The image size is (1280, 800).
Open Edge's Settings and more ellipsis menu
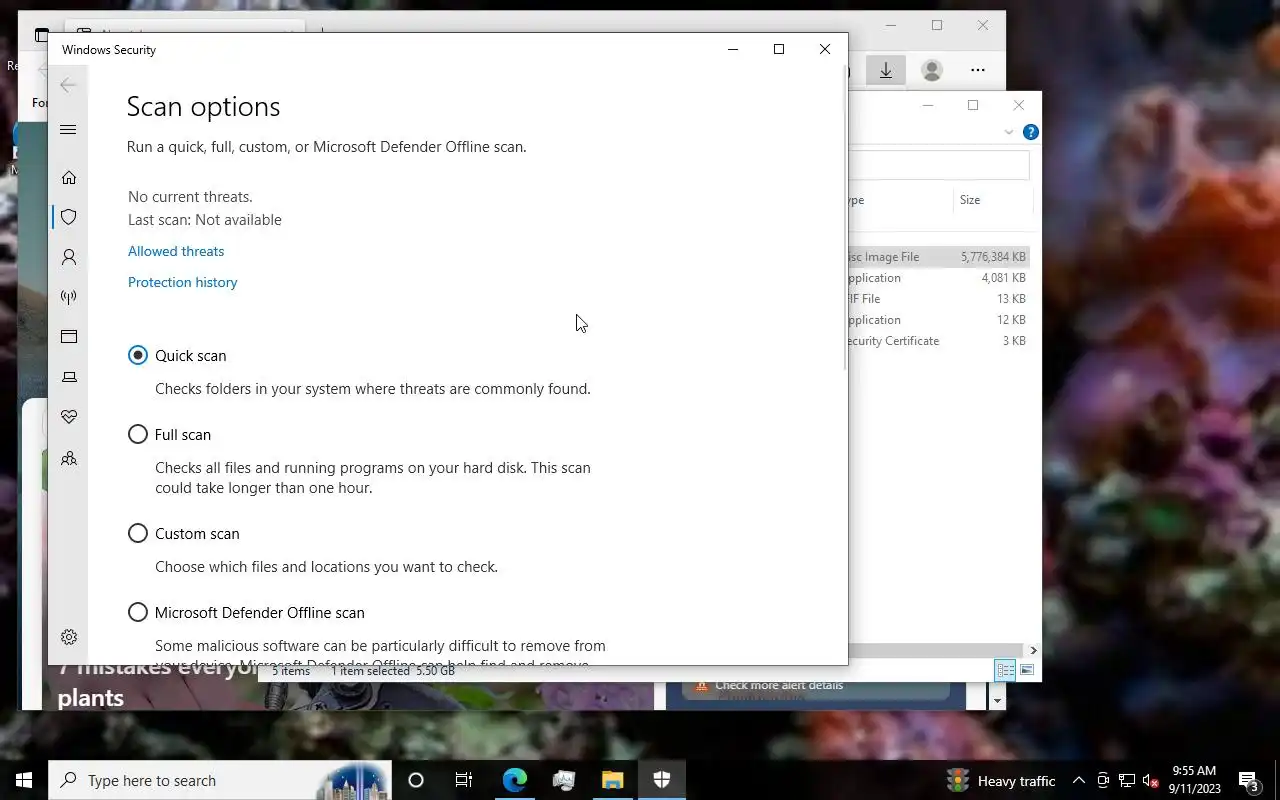tap(978, 70)
